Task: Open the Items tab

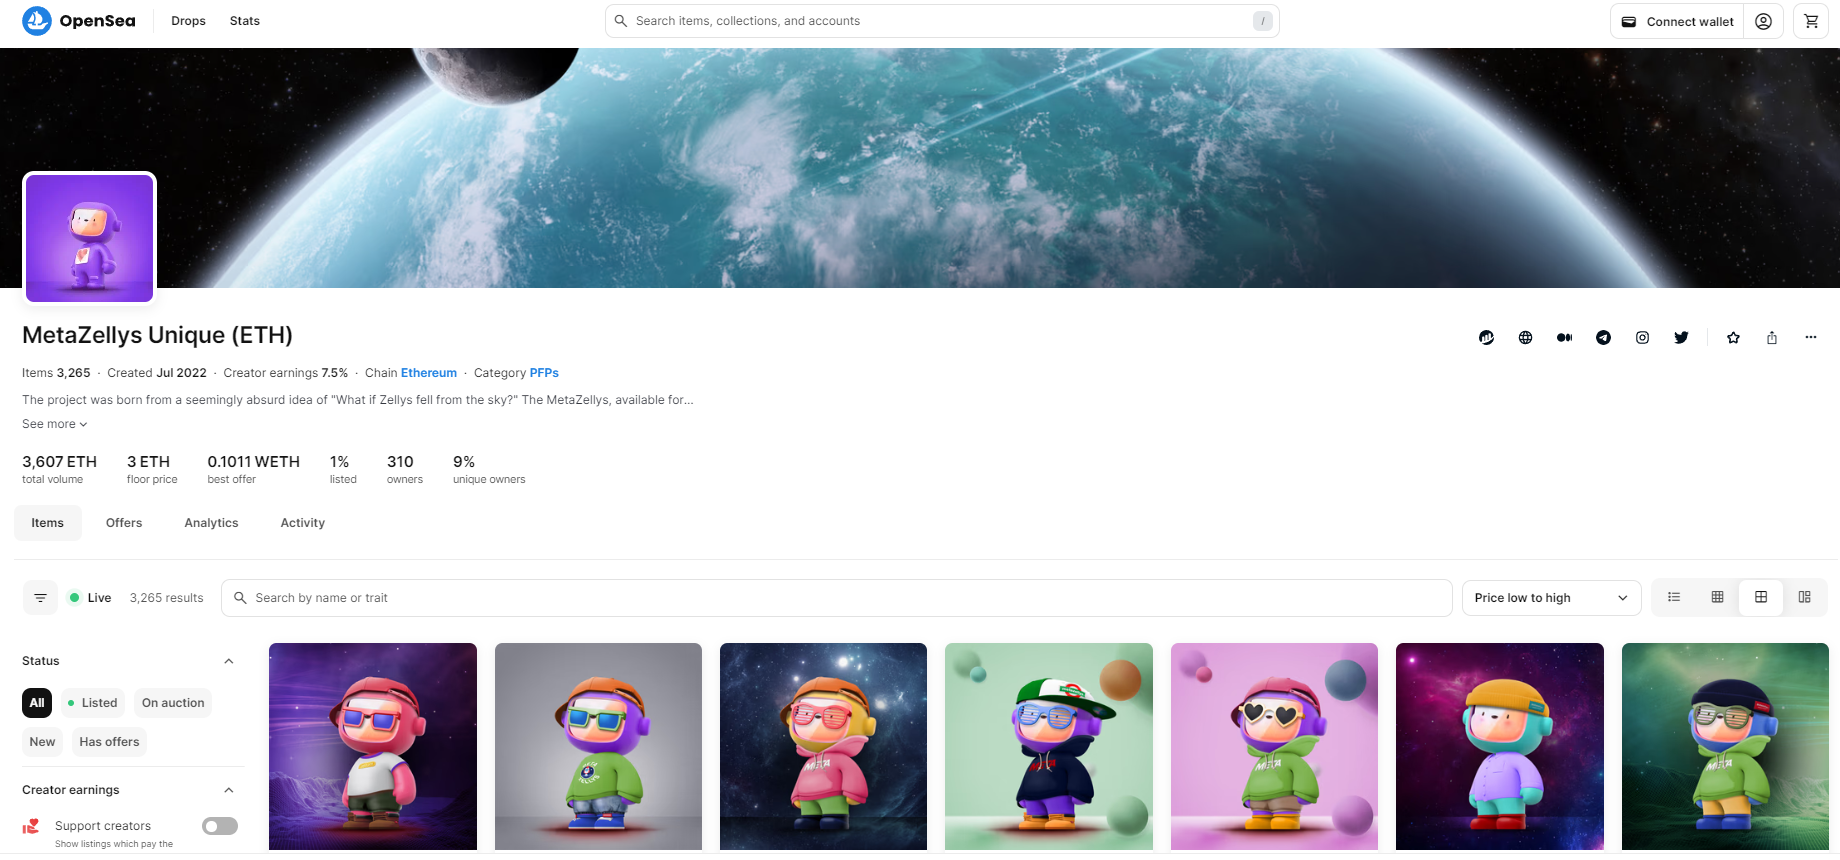Action: coord(47,523)
